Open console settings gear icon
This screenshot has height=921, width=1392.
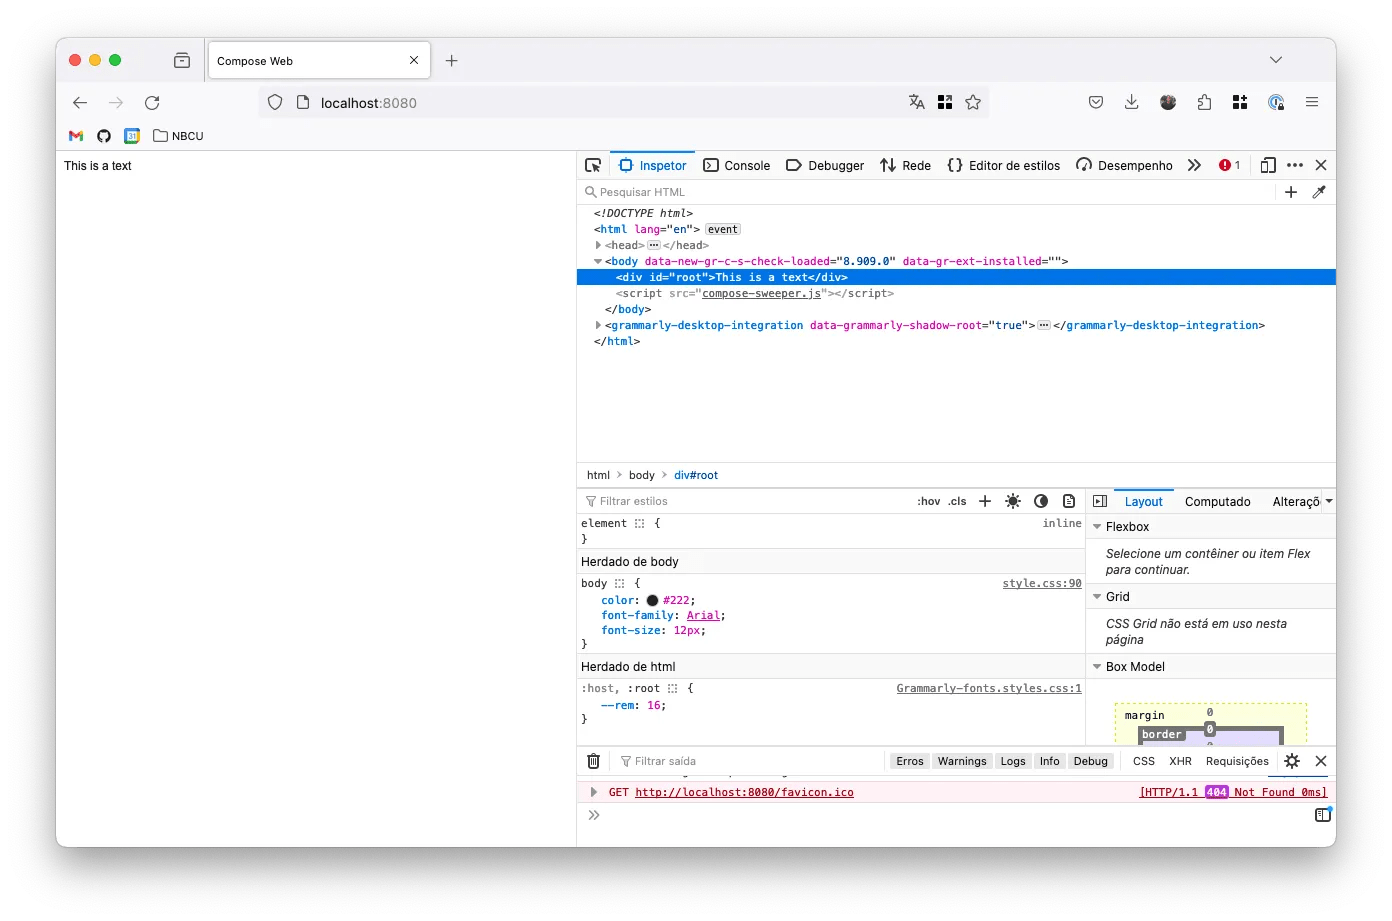1292,761
